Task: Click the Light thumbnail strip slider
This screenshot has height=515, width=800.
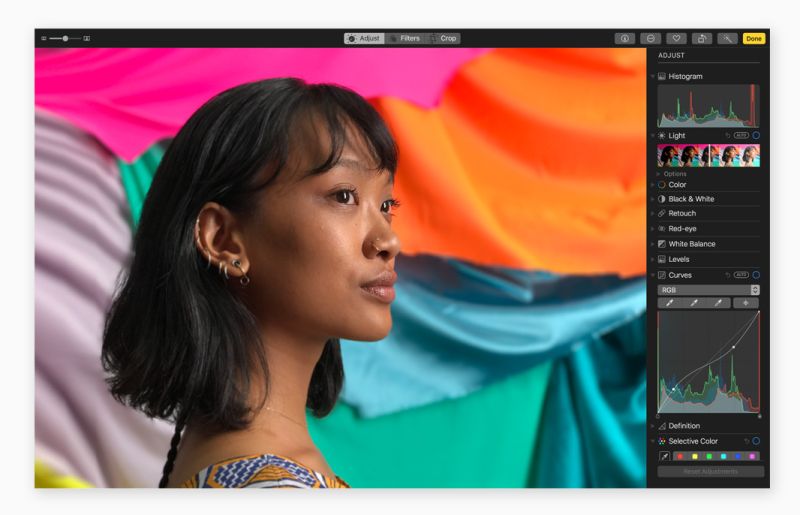Action: [x=709, y=156]
